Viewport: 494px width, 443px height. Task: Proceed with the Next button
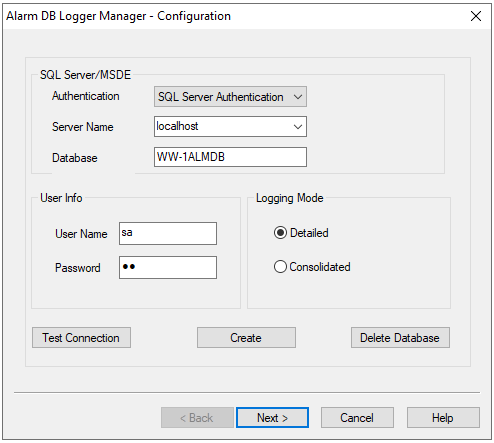coord(272,417)
